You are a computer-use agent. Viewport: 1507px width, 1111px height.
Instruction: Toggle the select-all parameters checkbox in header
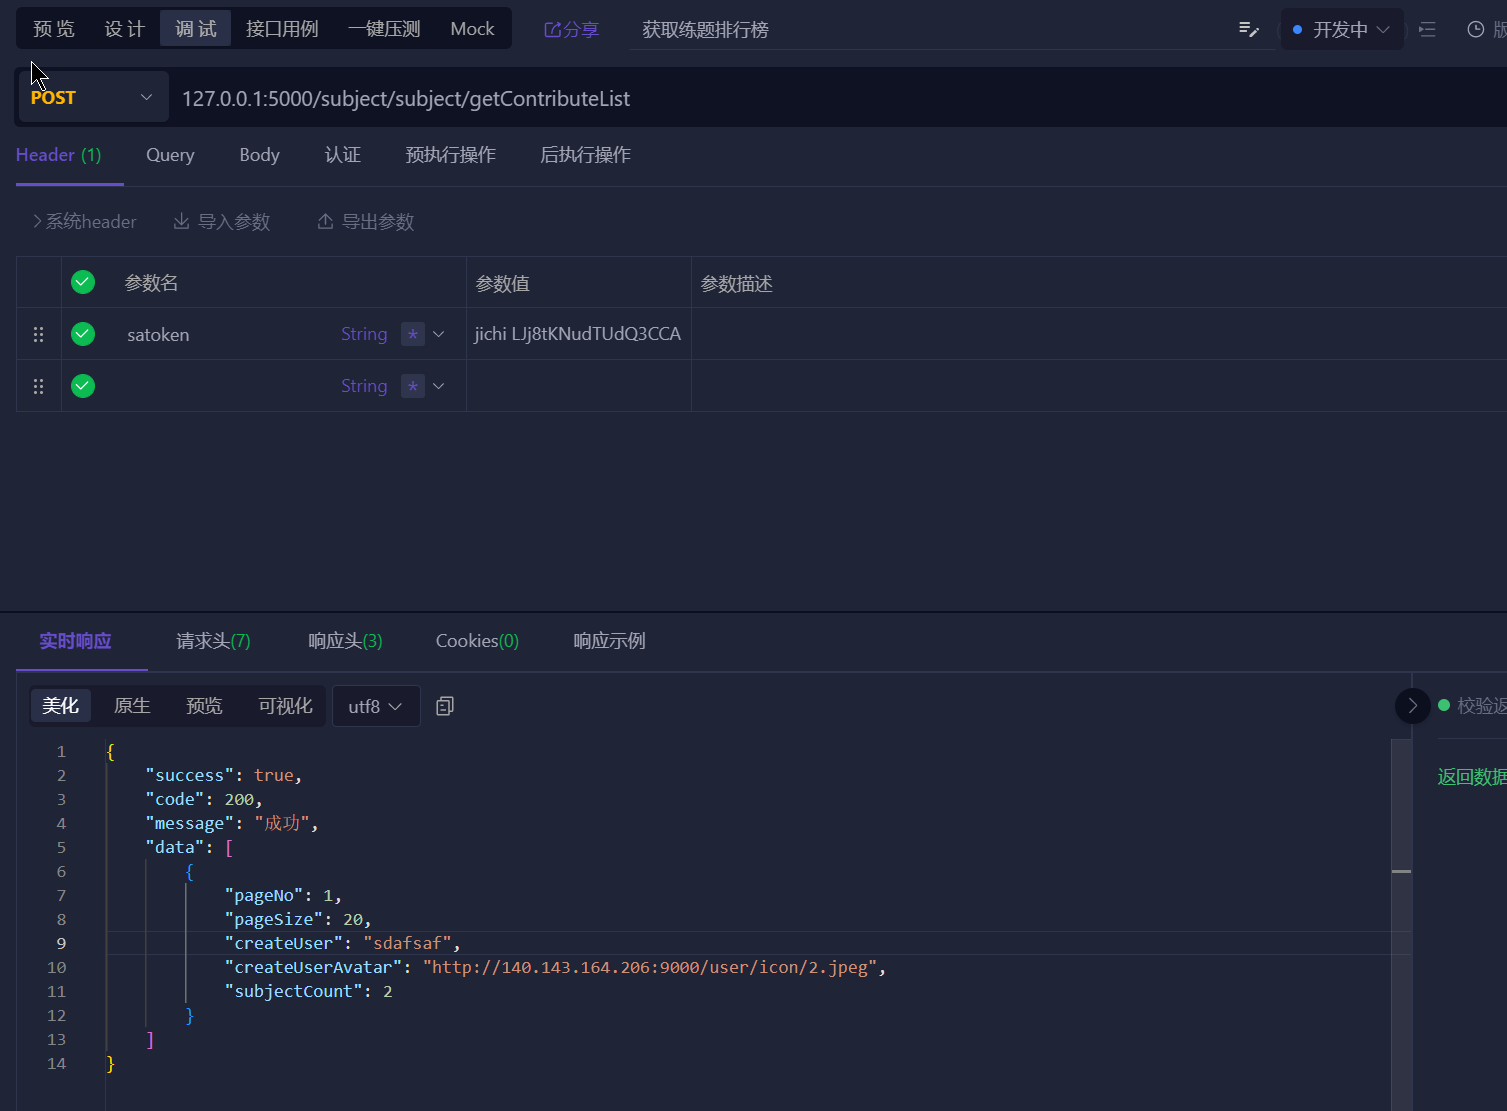pos(83,282)
